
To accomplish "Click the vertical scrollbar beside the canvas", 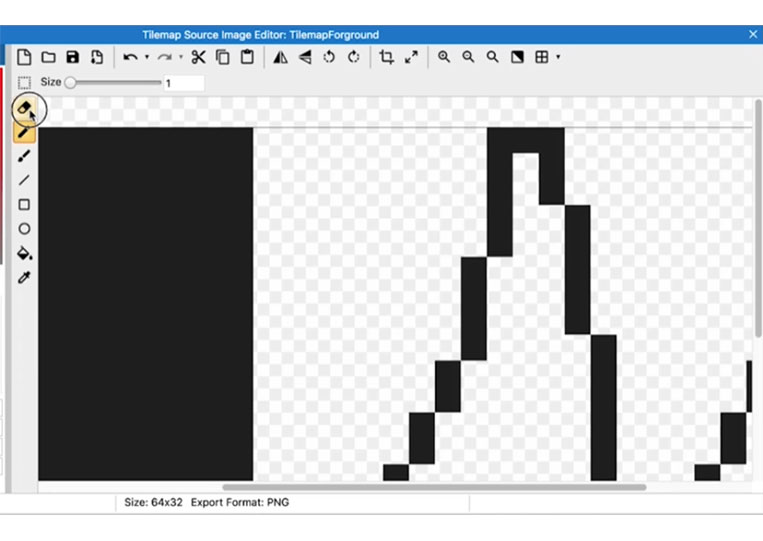I will [x=758, y=218].
